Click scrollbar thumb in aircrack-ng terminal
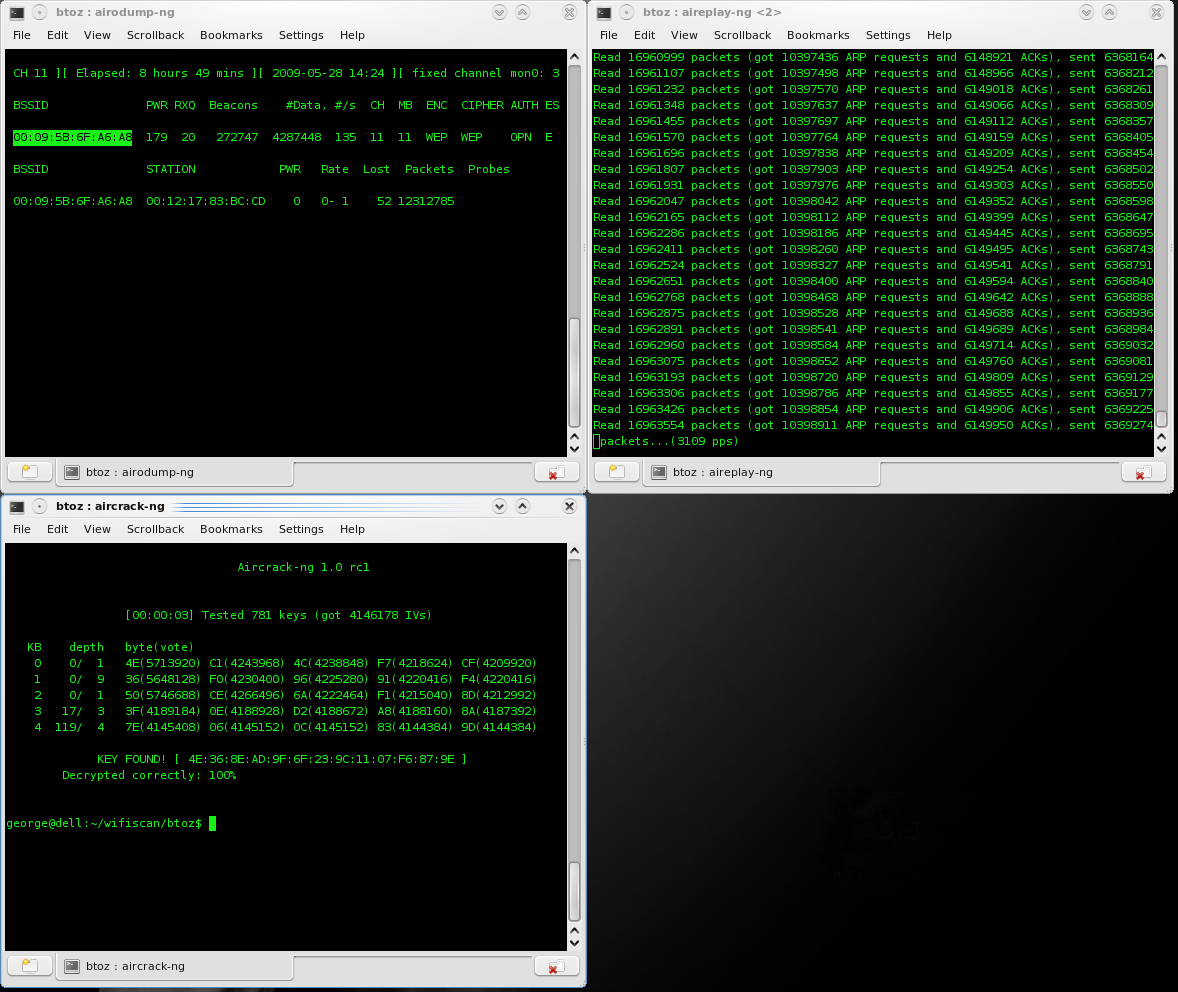 (575, 891)
